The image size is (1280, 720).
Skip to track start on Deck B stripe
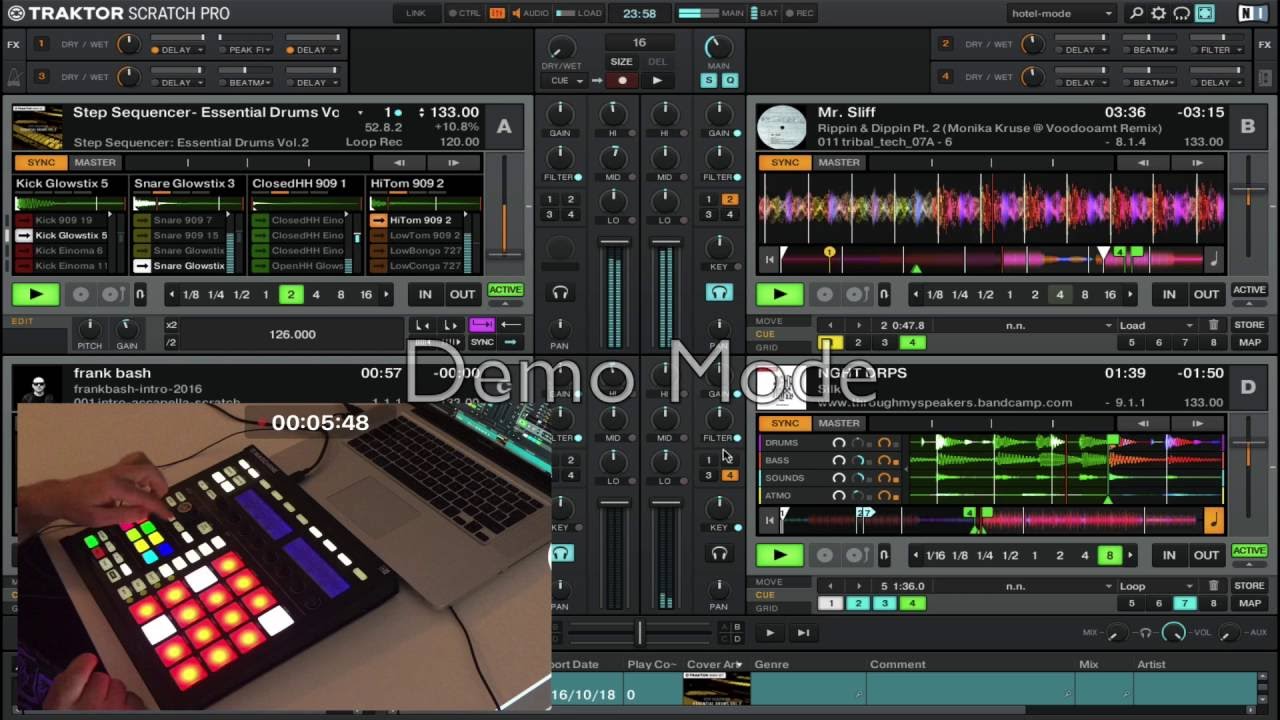coord(769,260)
